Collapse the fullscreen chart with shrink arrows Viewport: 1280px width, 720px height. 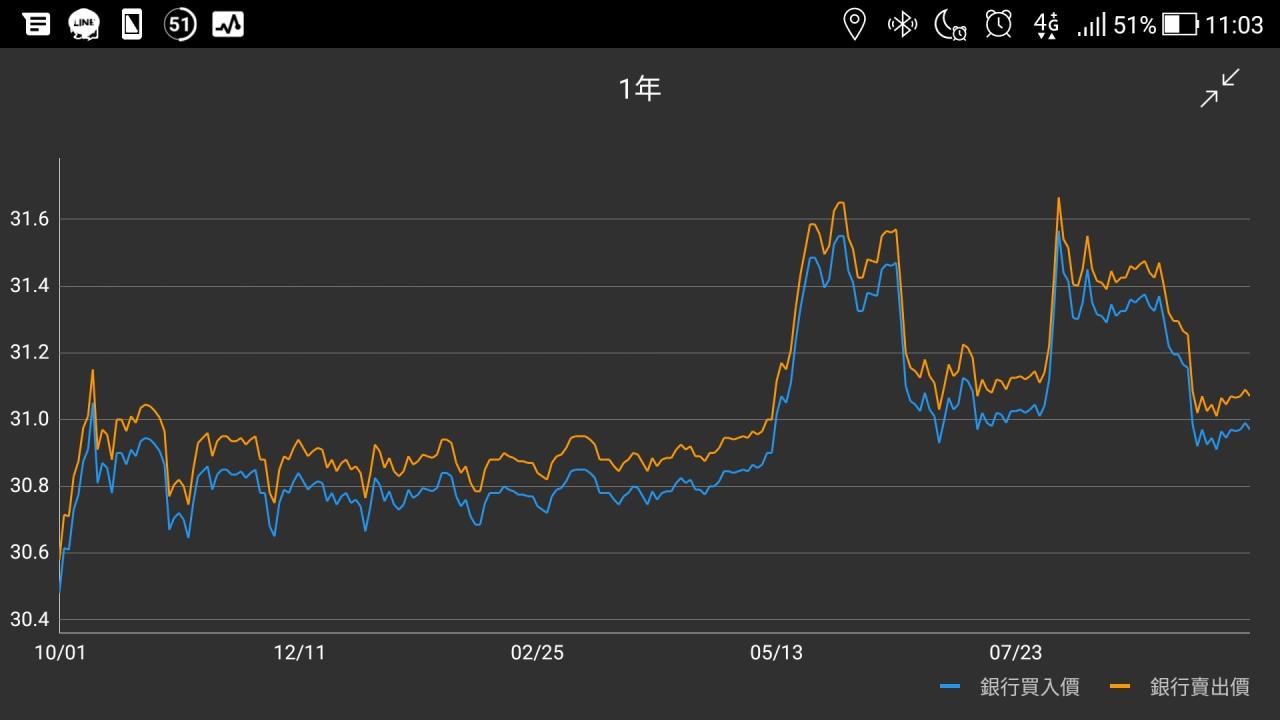(1220, 88)
